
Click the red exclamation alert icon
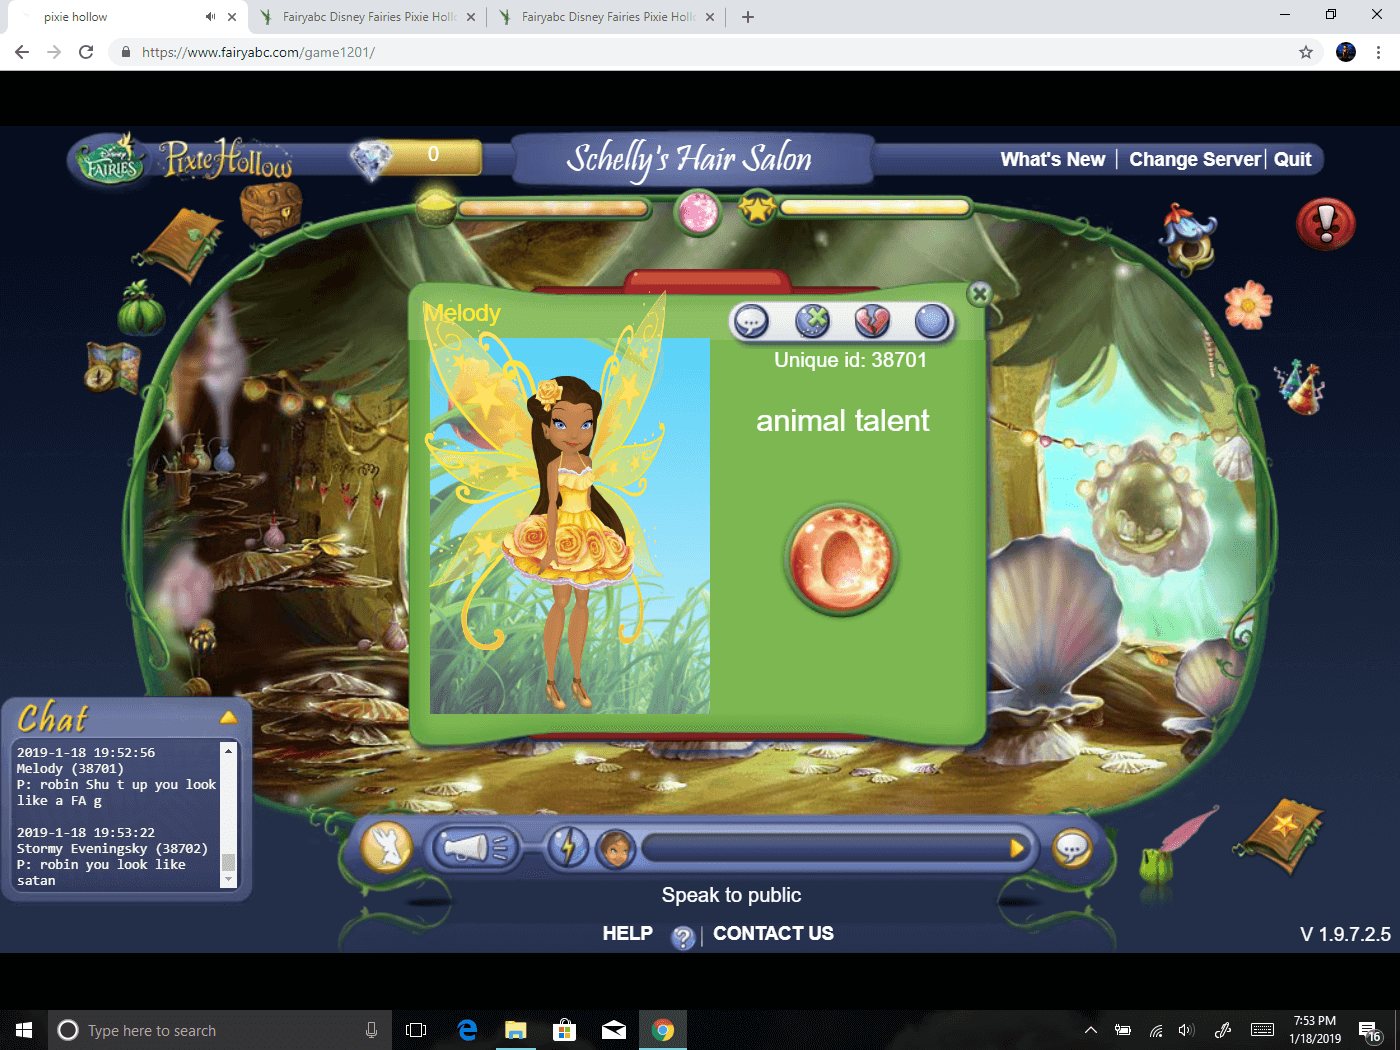tap(1325, 224)
